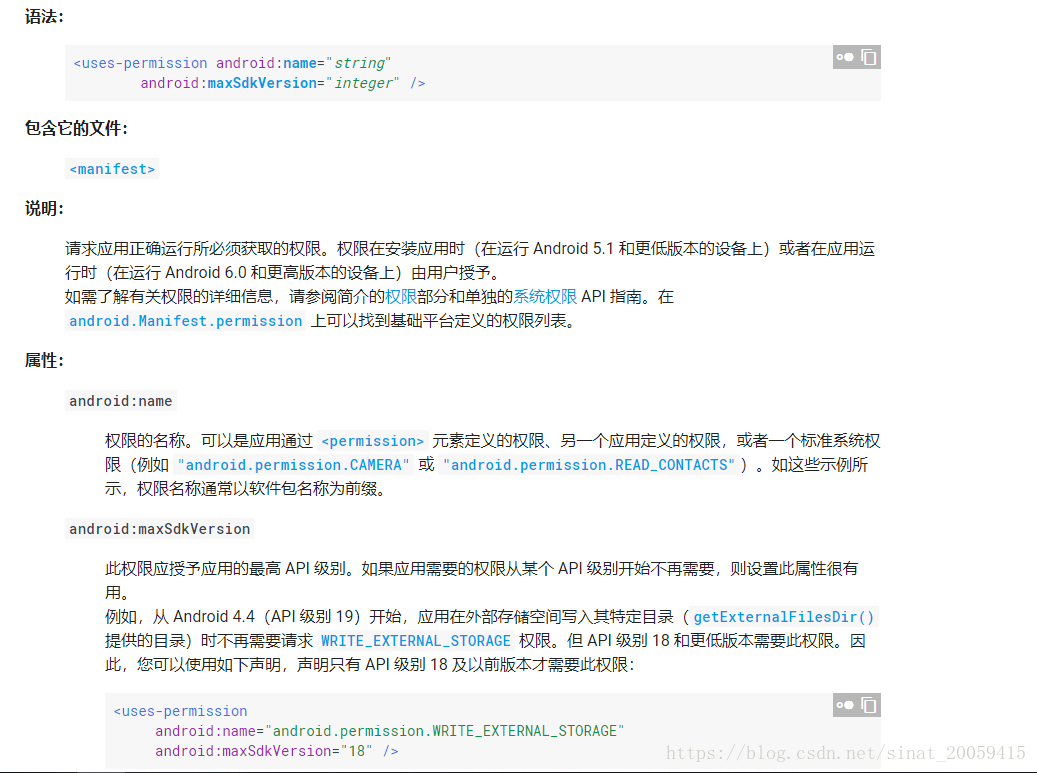
Task: Click <uses-permission in syntax code block
Action: [140, 63]
